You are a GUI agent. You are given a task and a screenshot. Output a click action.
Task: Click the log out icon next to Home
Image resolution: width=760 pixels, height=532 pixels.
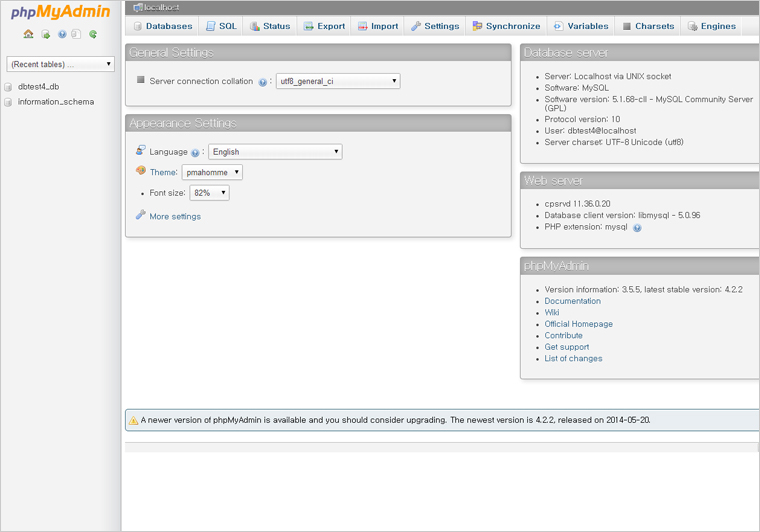[x=45, y=34]
